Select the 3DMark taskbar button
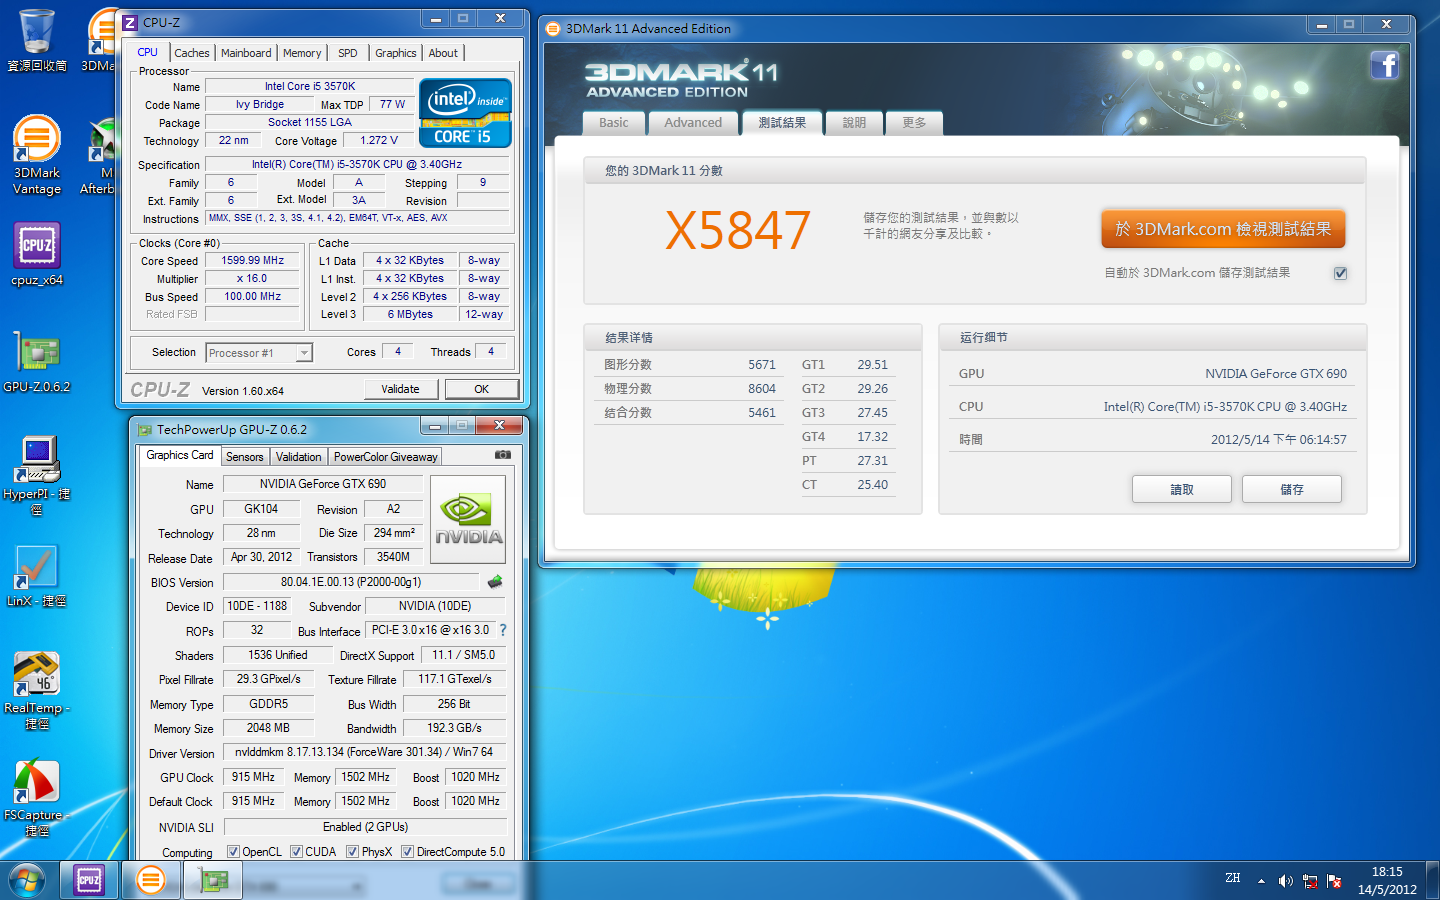1440x900 pixels. pyautogui.click(x=151, y=880)
